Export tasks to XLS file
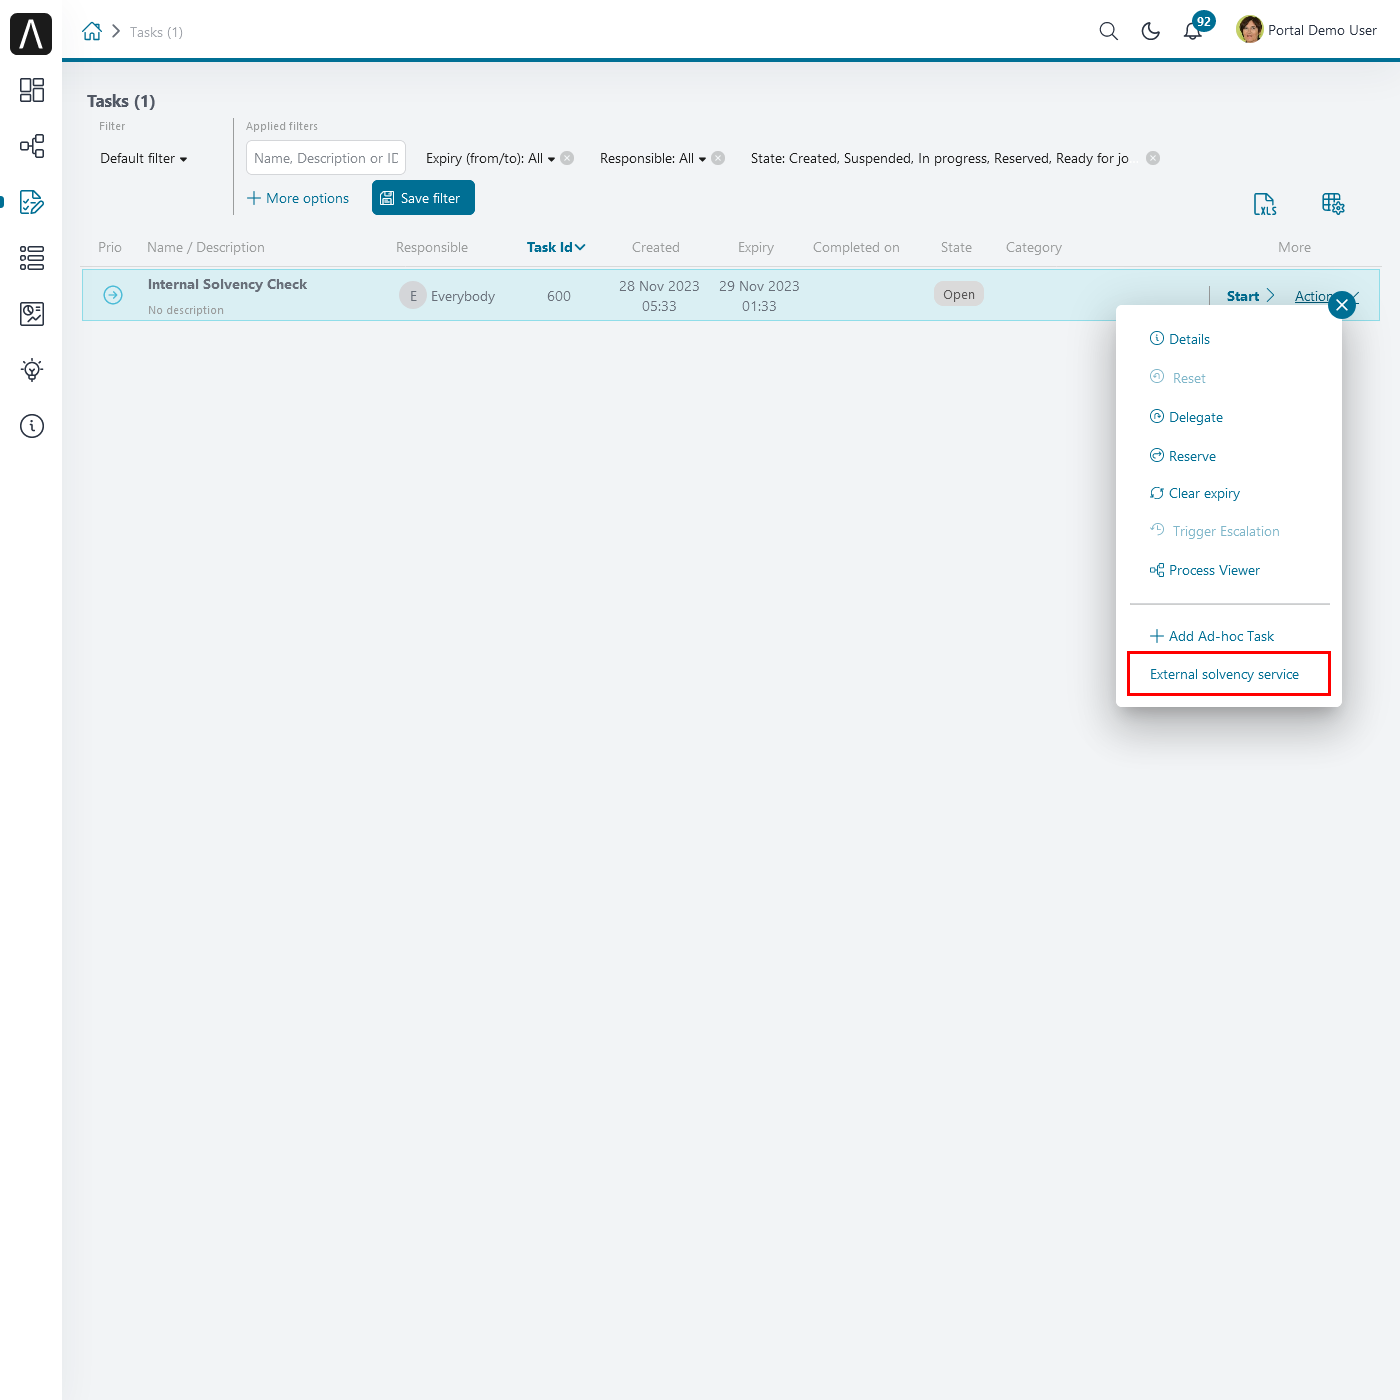 coord(1265,204)
